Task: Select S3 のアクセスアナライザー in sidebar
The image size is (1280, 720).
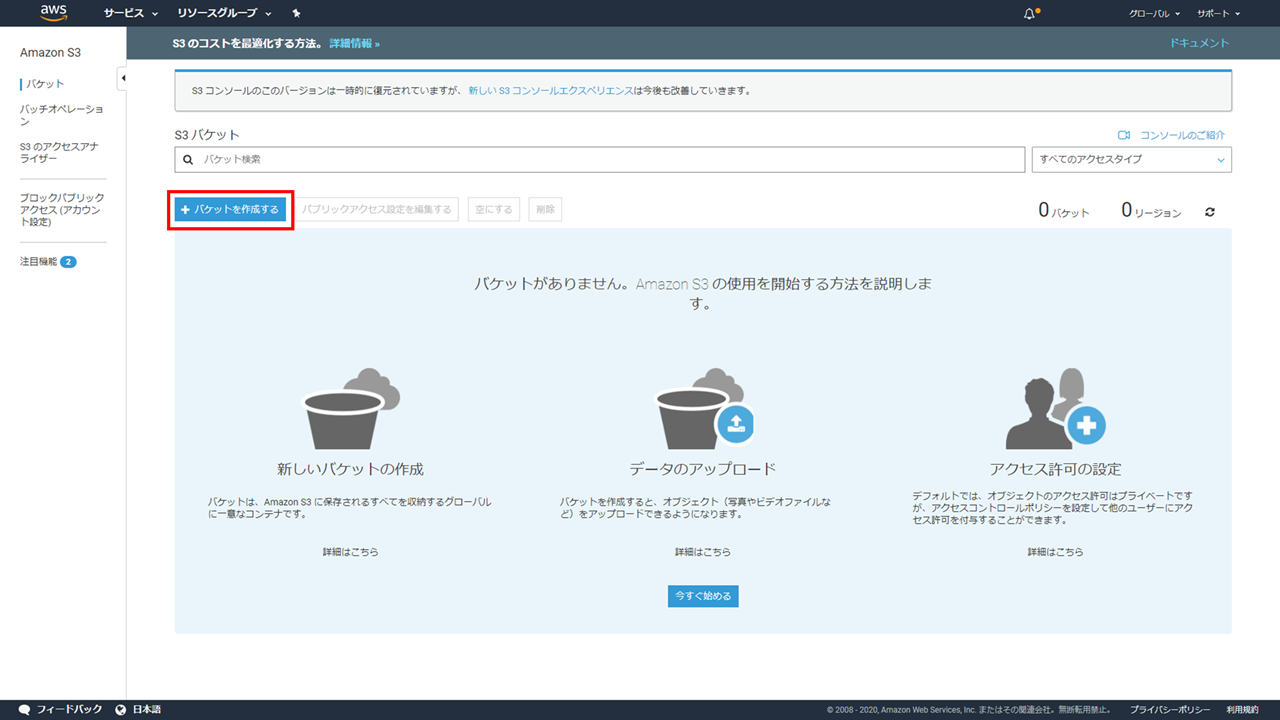Action: [59, 152]
